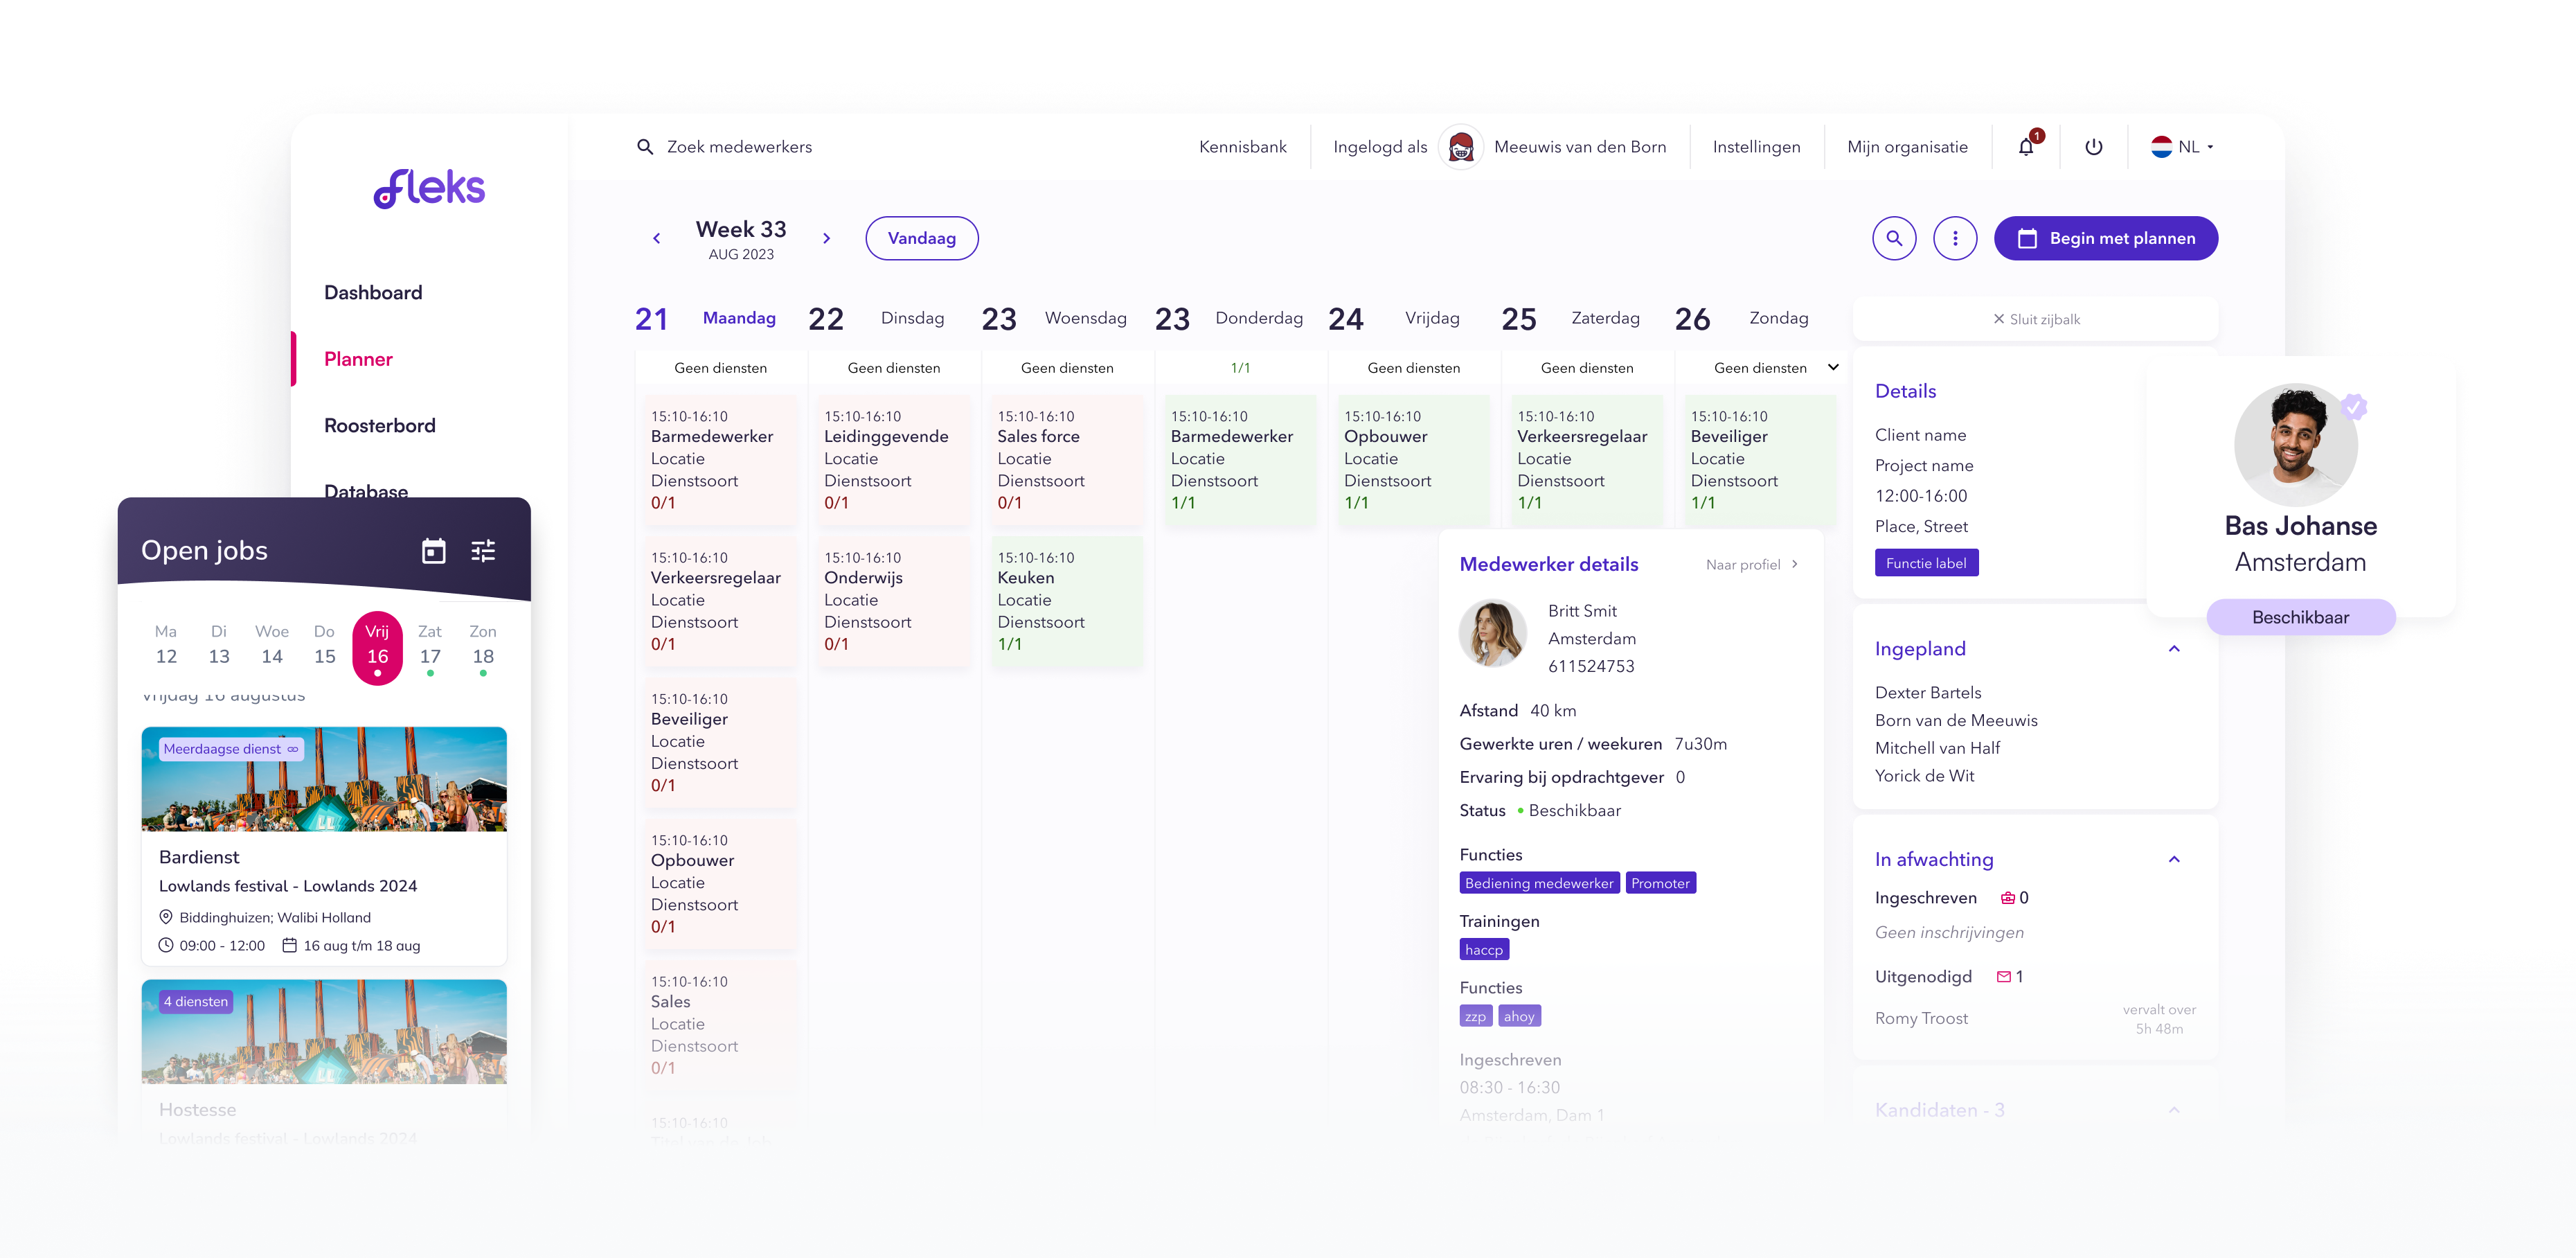
Task: Click the Vandaag button
Action: pyautogui.click(x=922, y=238)
